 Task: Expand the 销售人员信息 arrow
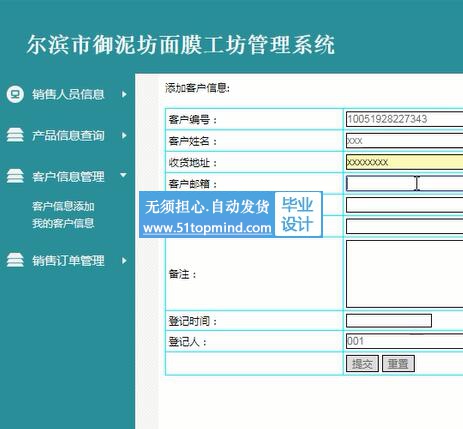click(124, 94)
